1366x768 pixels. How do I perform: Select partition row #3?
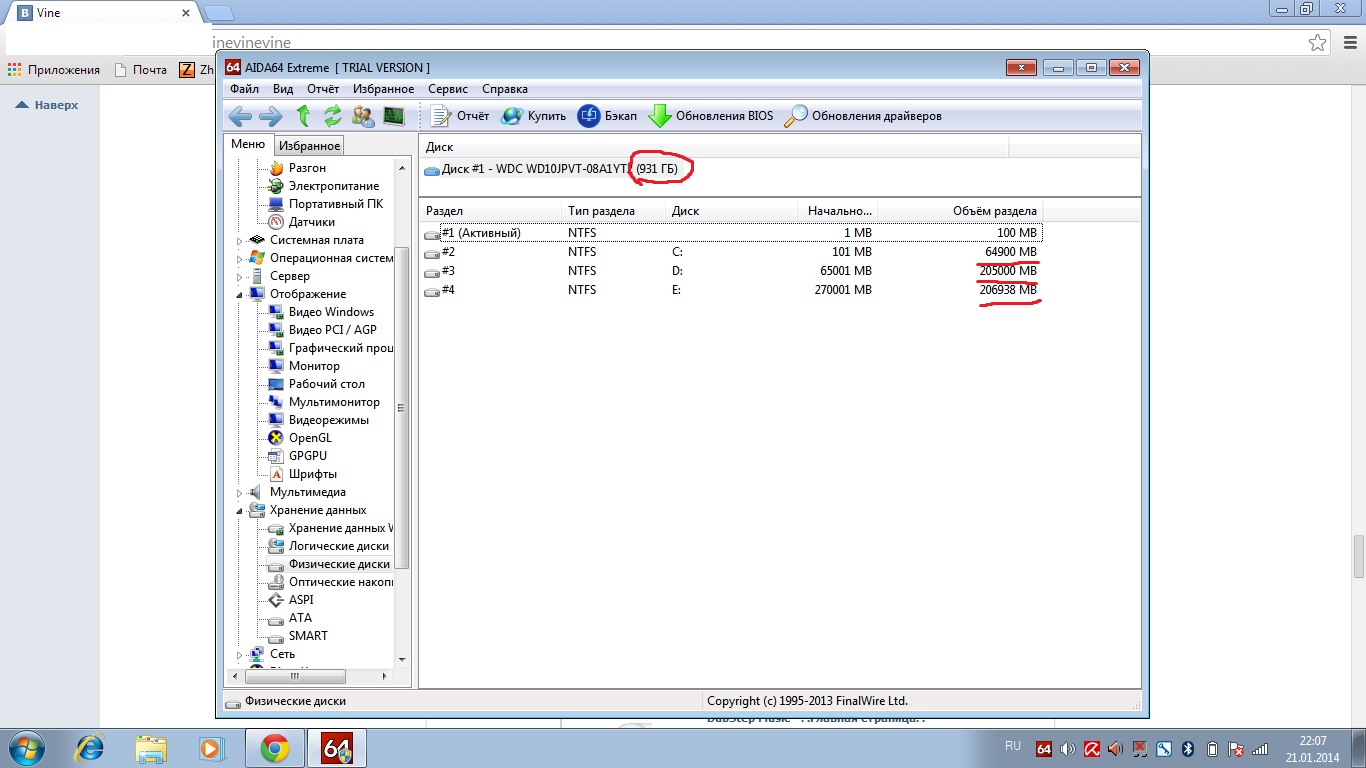tap(733, 271)
